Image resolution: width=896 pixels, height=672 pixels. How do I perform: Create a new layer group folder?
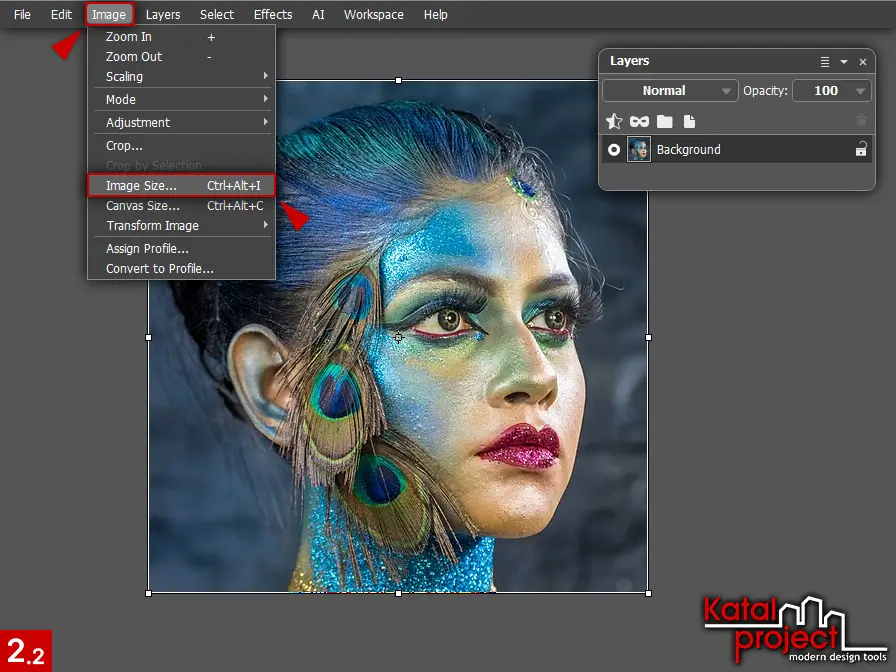tap(664, 121)
